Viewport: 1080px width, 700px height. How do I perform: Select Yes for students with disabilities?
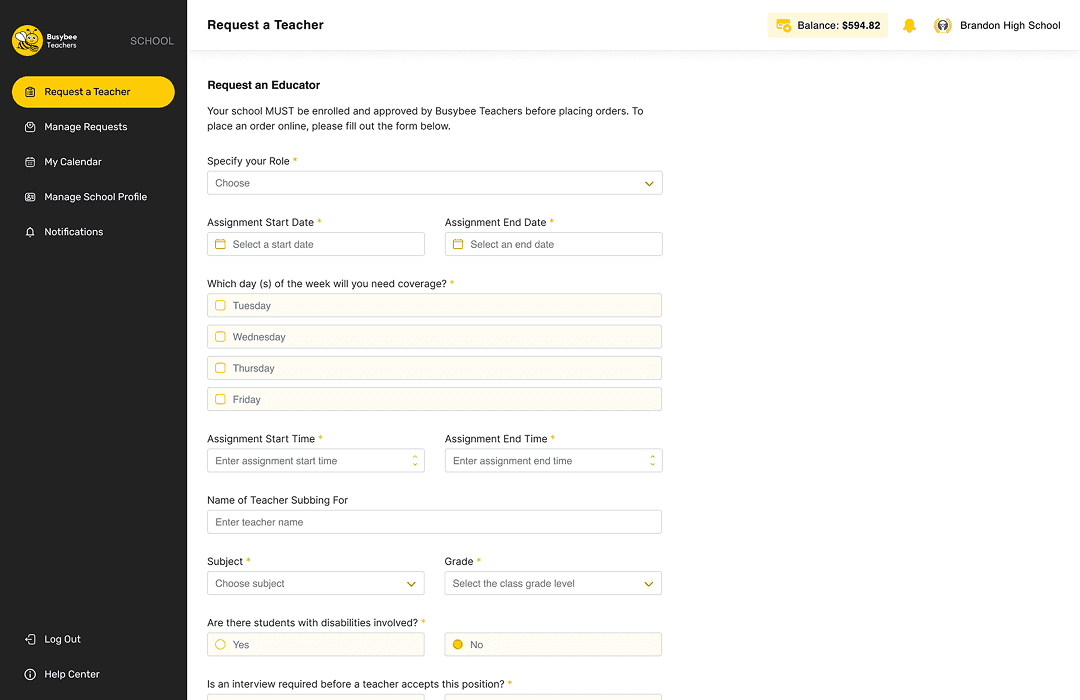pos(221,644)
